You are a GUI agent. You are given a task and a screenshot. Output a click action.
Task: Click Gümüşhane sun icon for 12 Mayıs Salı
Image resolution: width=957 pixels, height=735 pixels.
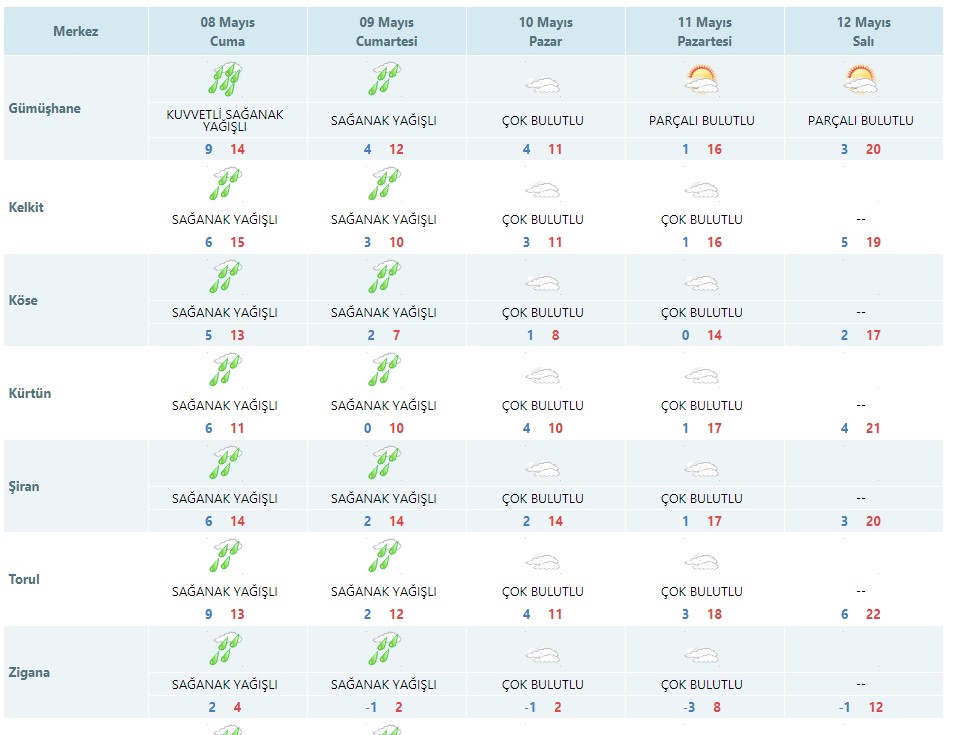point(861,80)
